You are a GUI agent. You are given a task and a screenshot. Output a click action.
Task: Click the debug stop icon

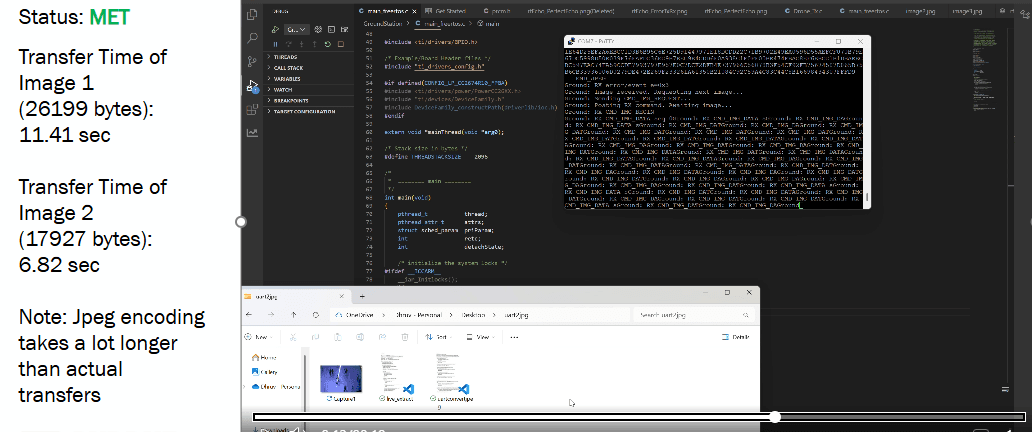click(341, 44)
